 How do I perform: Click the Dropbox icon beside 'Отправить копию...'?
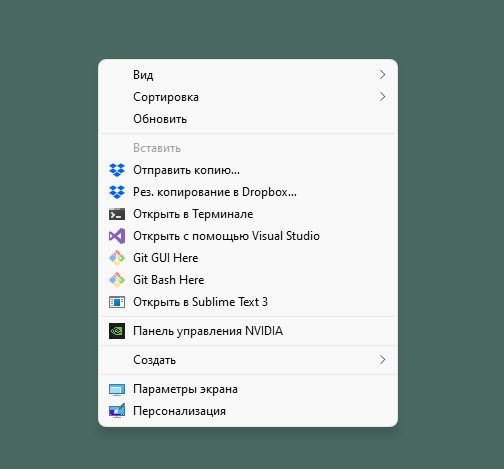(117, 170)
